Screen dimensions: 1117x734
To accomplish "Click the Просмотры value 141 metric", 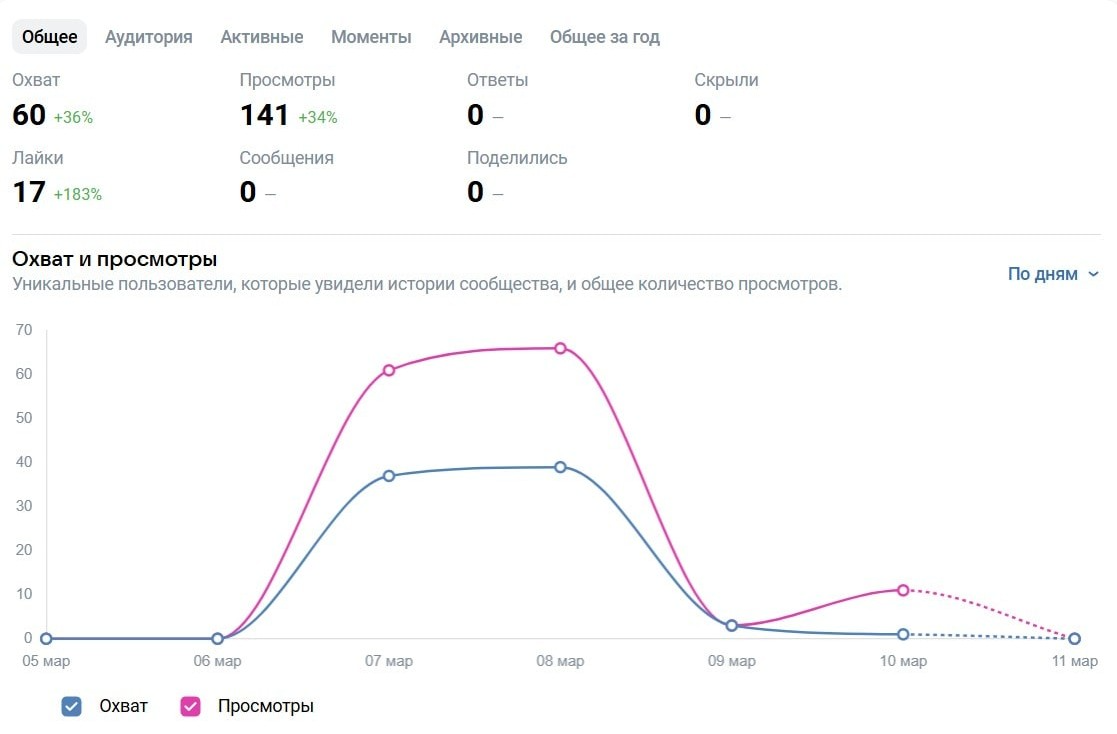I will pyautogui.click(x=264, y=116).
